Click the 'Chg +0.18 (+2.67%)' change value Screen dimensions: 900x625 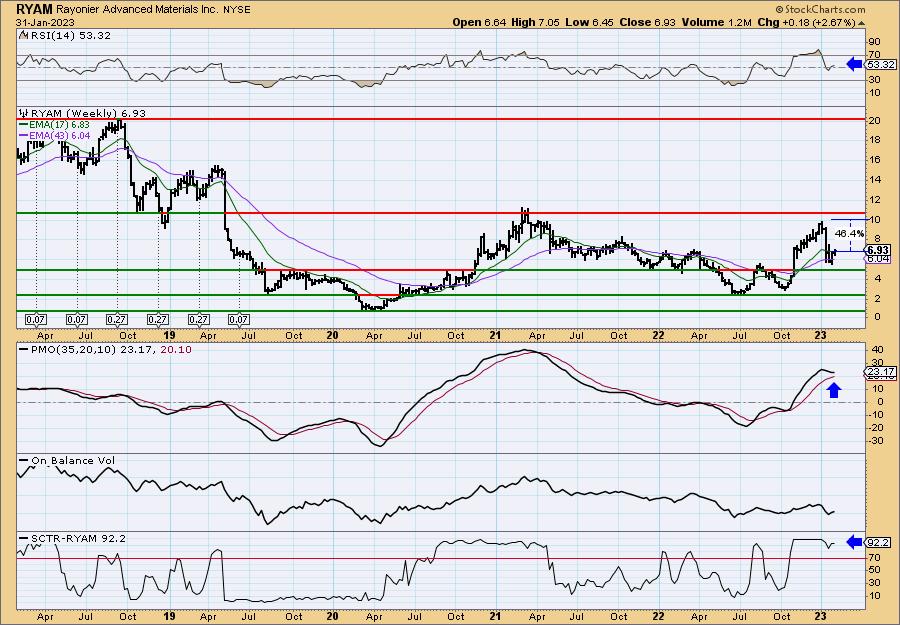click(x=806, y=22)
